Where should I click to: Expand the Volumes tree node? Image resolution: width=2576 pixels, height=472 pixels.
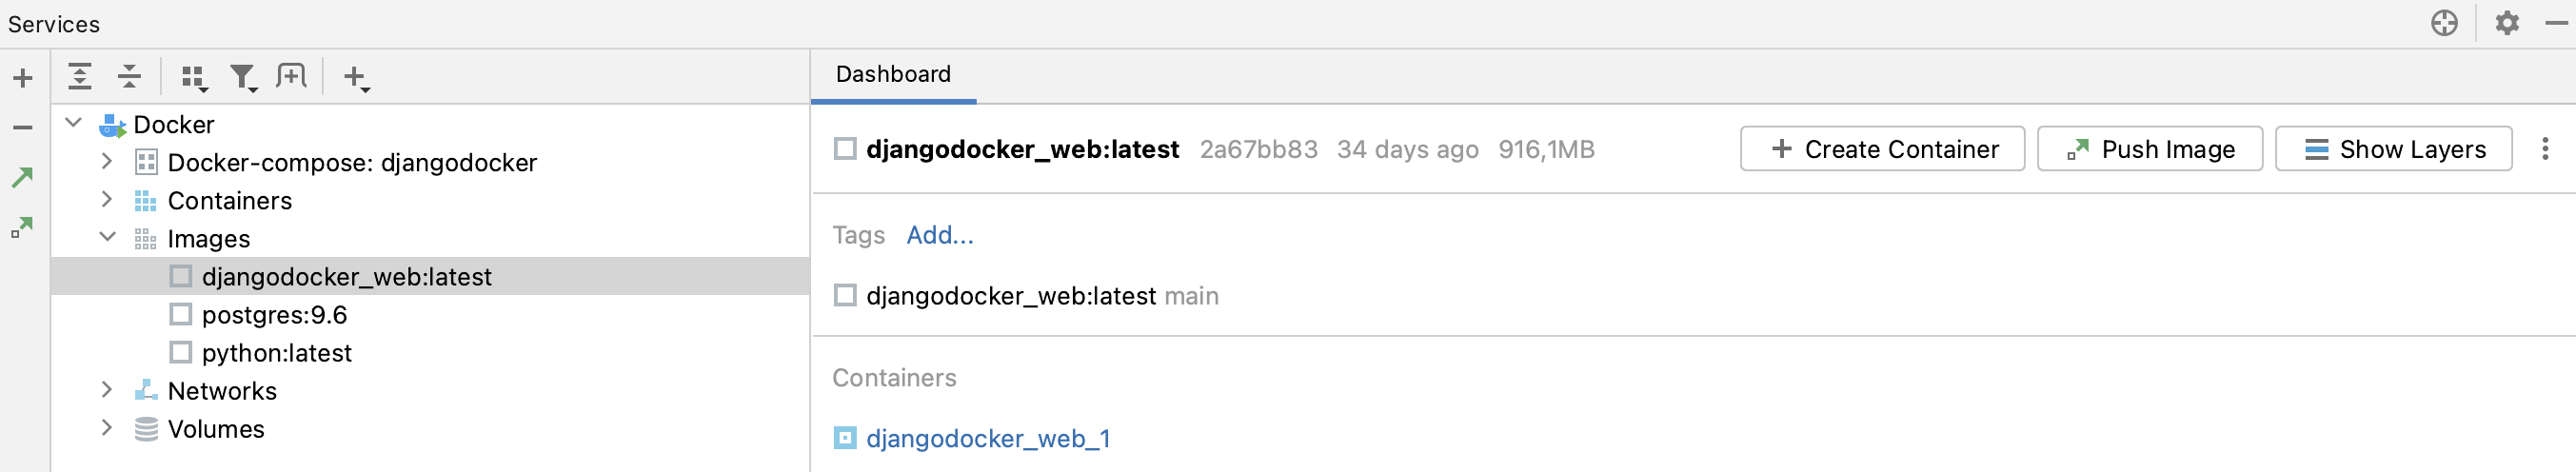(x=107, y=428)
